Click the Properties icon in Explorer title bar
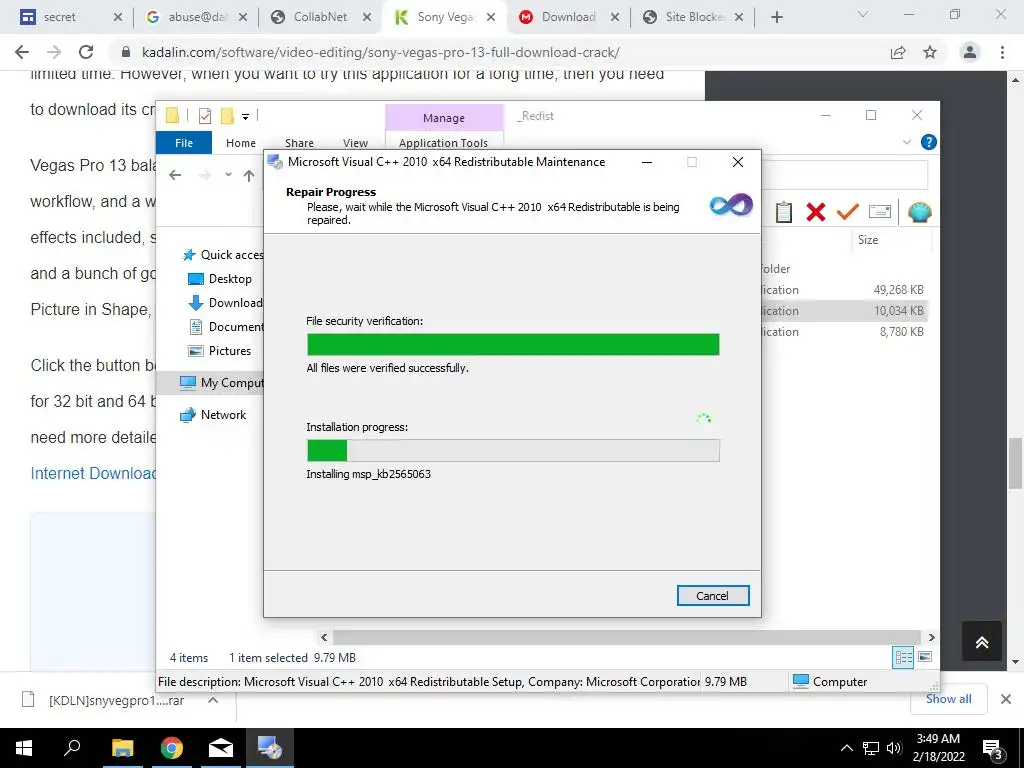 pyautogui.click(x=205, y=116)
